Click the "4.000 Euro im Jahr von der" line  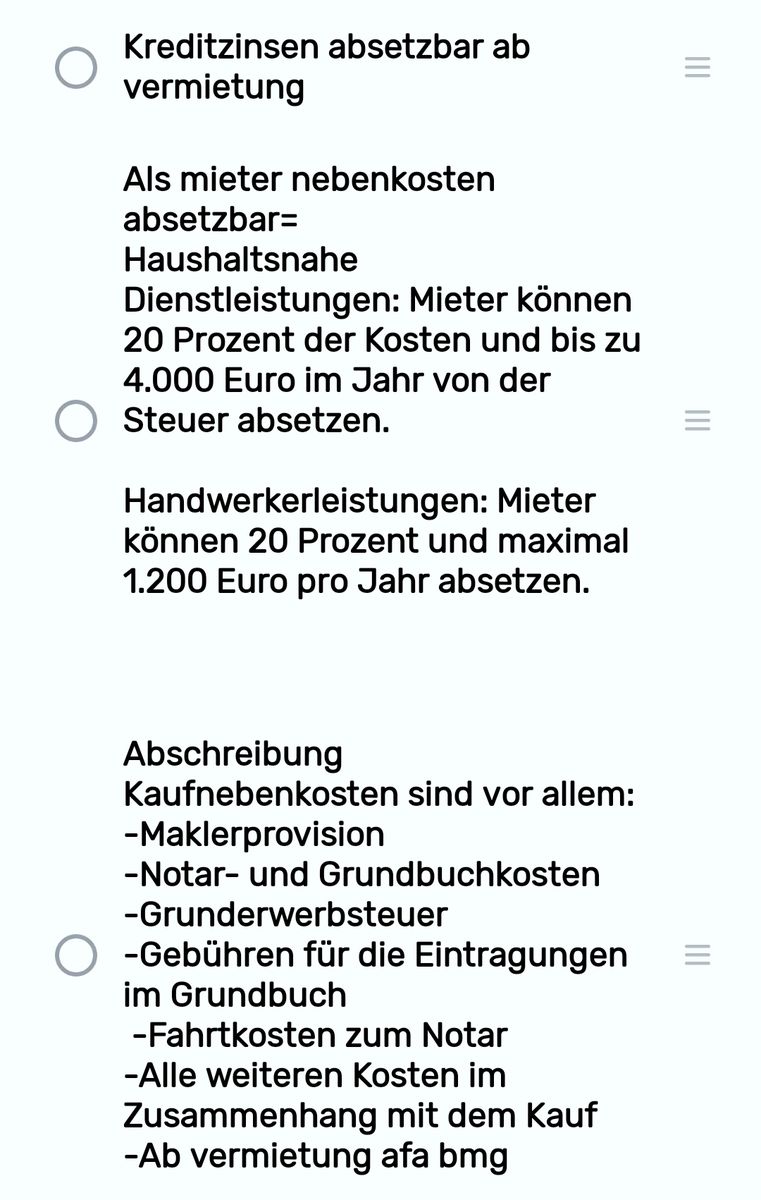point(337,380)
